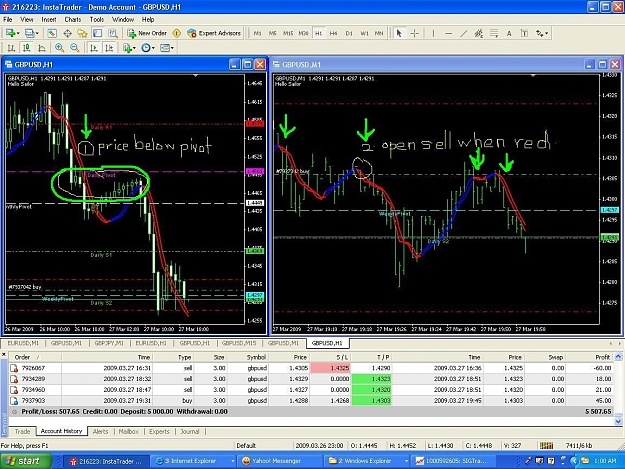Image resolution: width=625 pixels, height=469 pixels.
Task: Expand the Windows Explorer taskbar group arrow
Action: point(406,461)
